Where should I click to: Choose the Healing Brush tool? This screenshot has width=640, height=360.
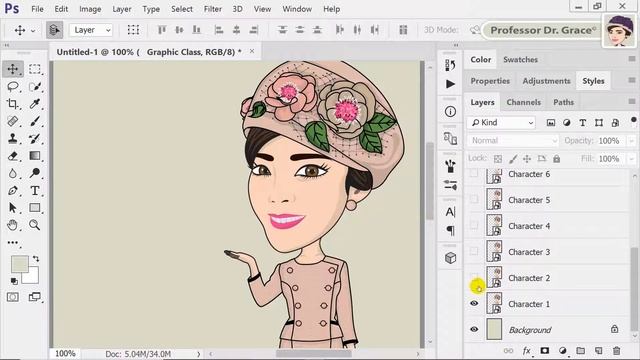tap(13, 121)
